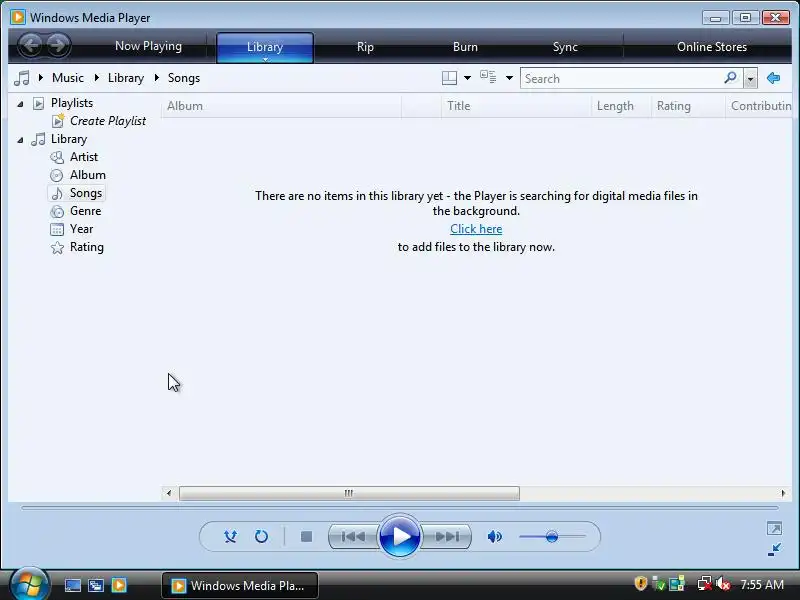Click the 'Click here' link

click(x=476, y=229)
